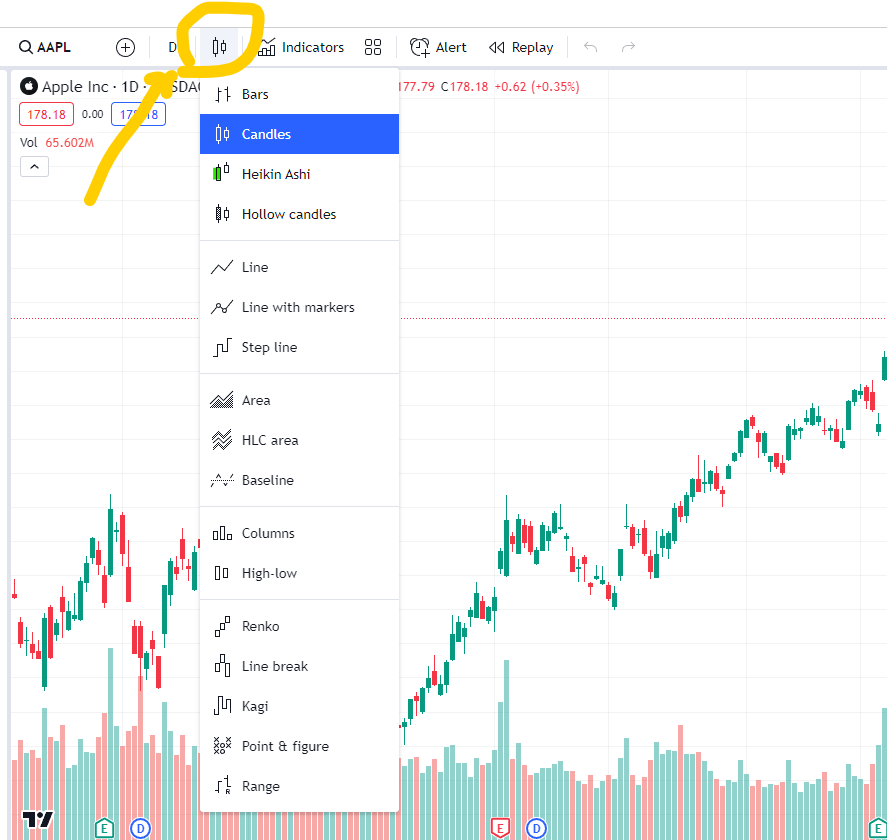This screenshot has height=840, width=887.
Task: Open the chart type candles button
Action: click(x=219, y=47)
